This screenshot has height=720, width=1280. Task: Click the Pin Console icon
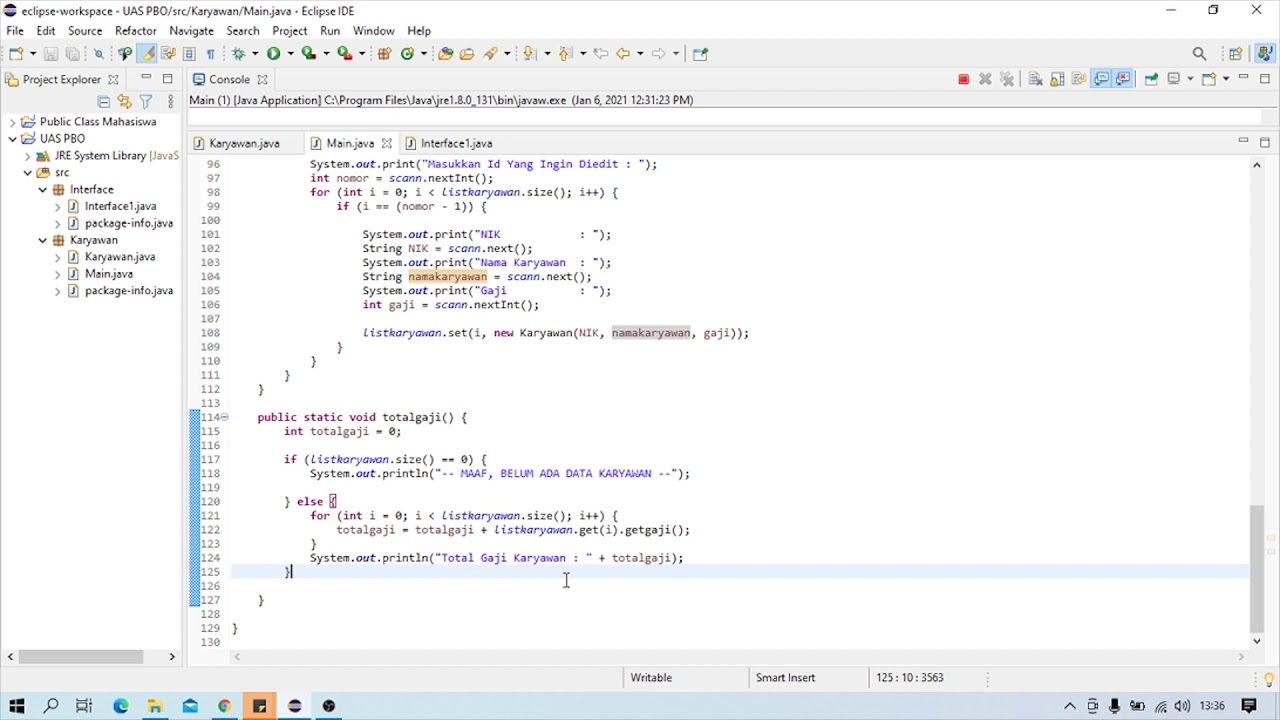(1151, 79)
